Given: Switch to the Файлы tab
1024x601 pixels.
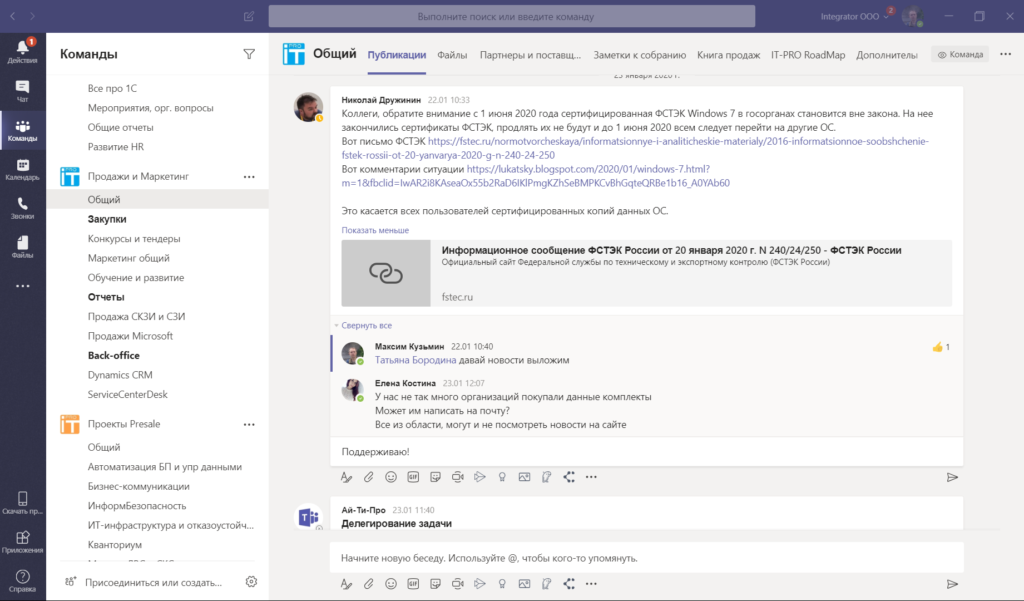Looking at the screenshot, I should click(452, 55).
